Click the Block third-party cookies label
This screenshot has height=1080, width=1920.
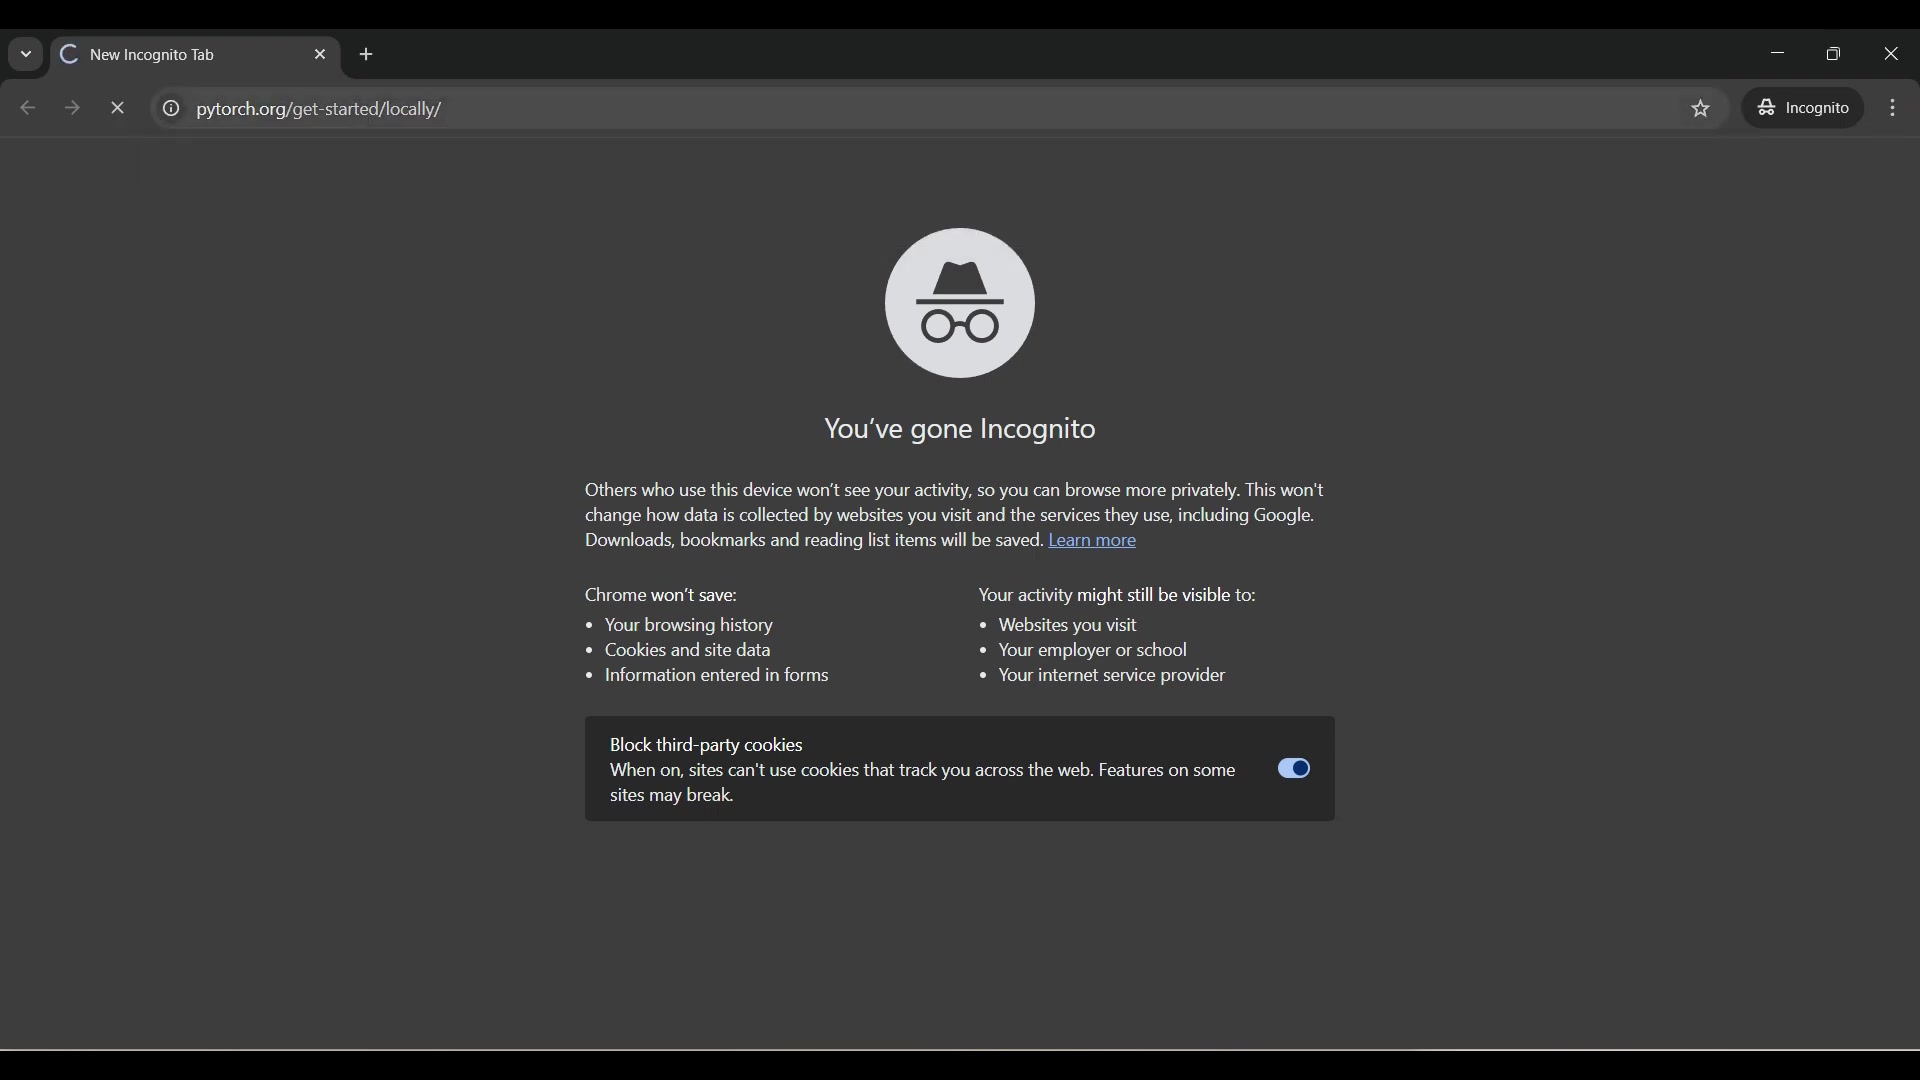(706, 745)
